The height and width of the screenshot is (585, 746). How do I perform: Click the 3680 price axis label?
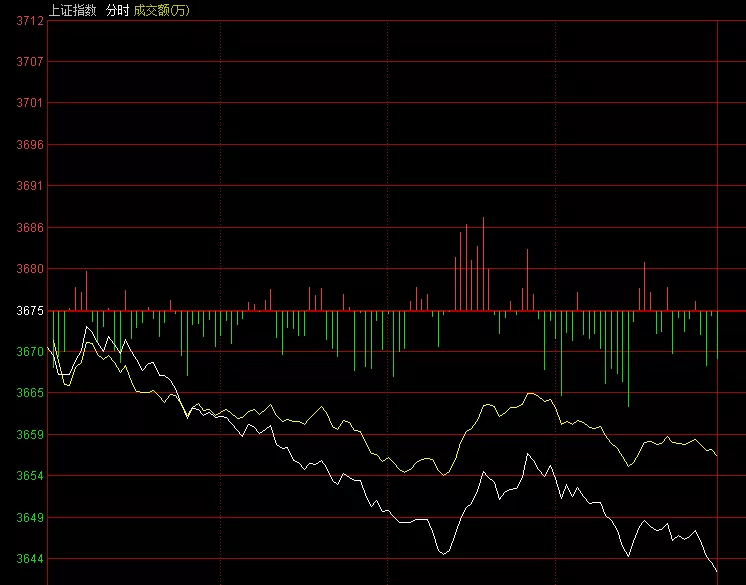(30, 269)
